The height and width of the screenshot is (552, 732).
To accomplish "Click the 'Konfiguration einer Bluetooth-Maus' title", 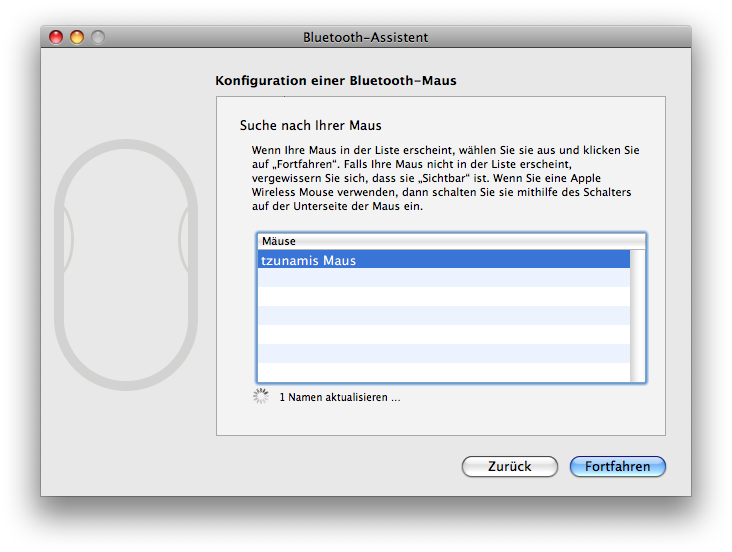I will pos(336,80).
